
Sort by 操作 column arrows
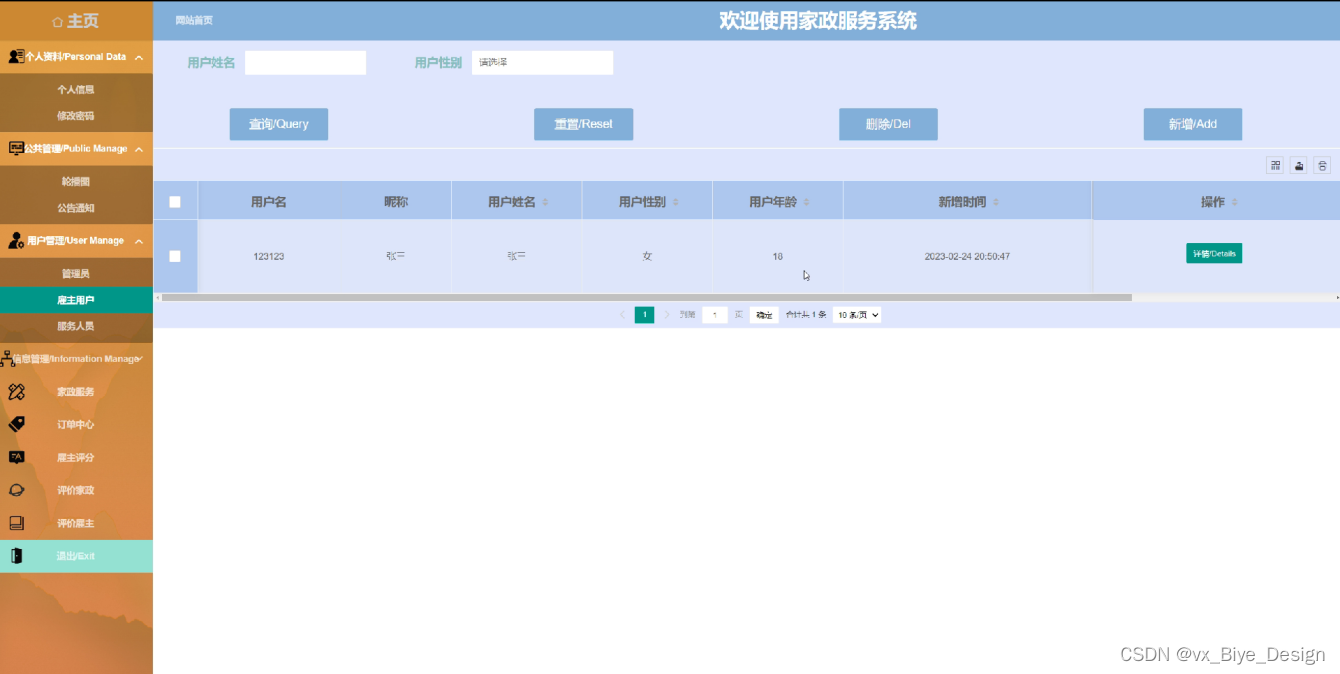pos(1234,202)
